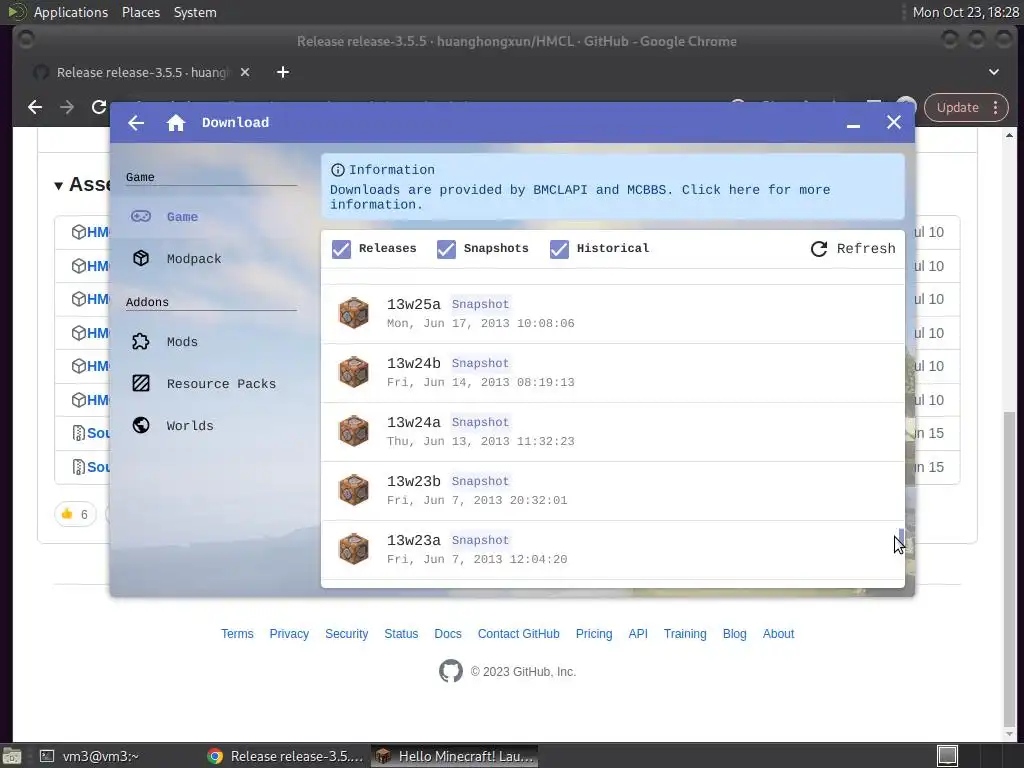
Task: Select version 13w25a in the list
Action: (x=613, y=313)
